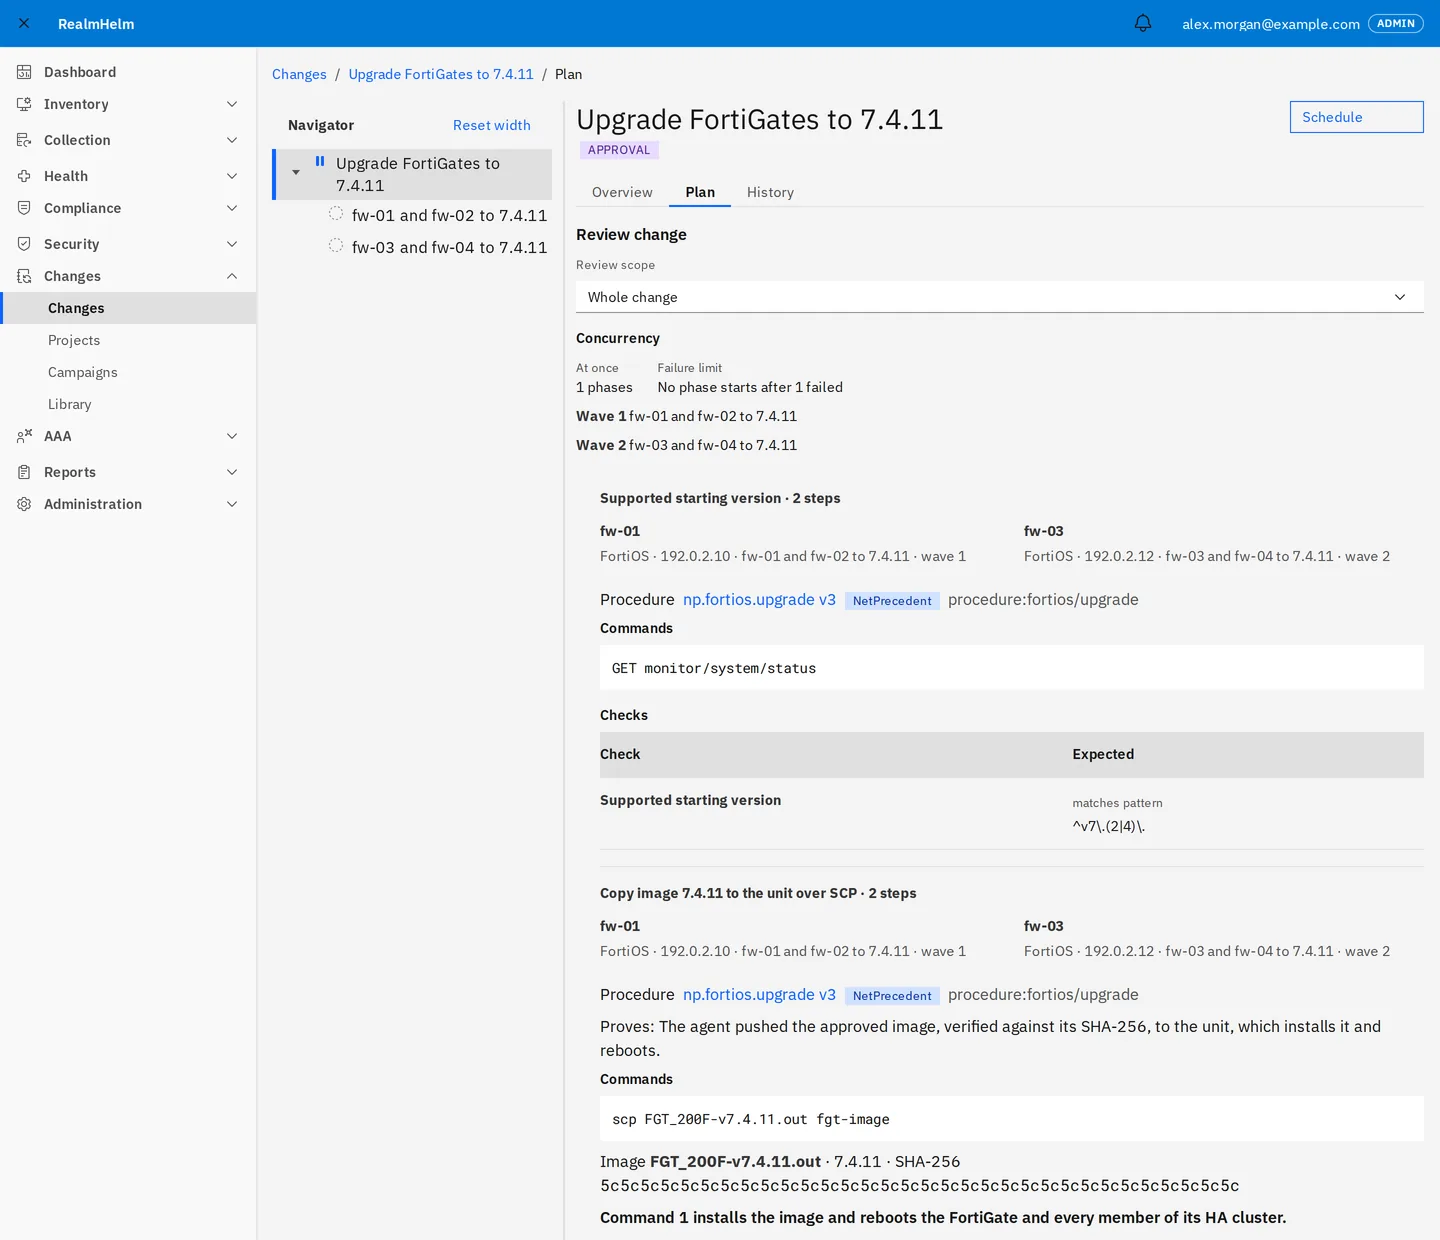Click the Reports clipboard icon

point(24,472)
